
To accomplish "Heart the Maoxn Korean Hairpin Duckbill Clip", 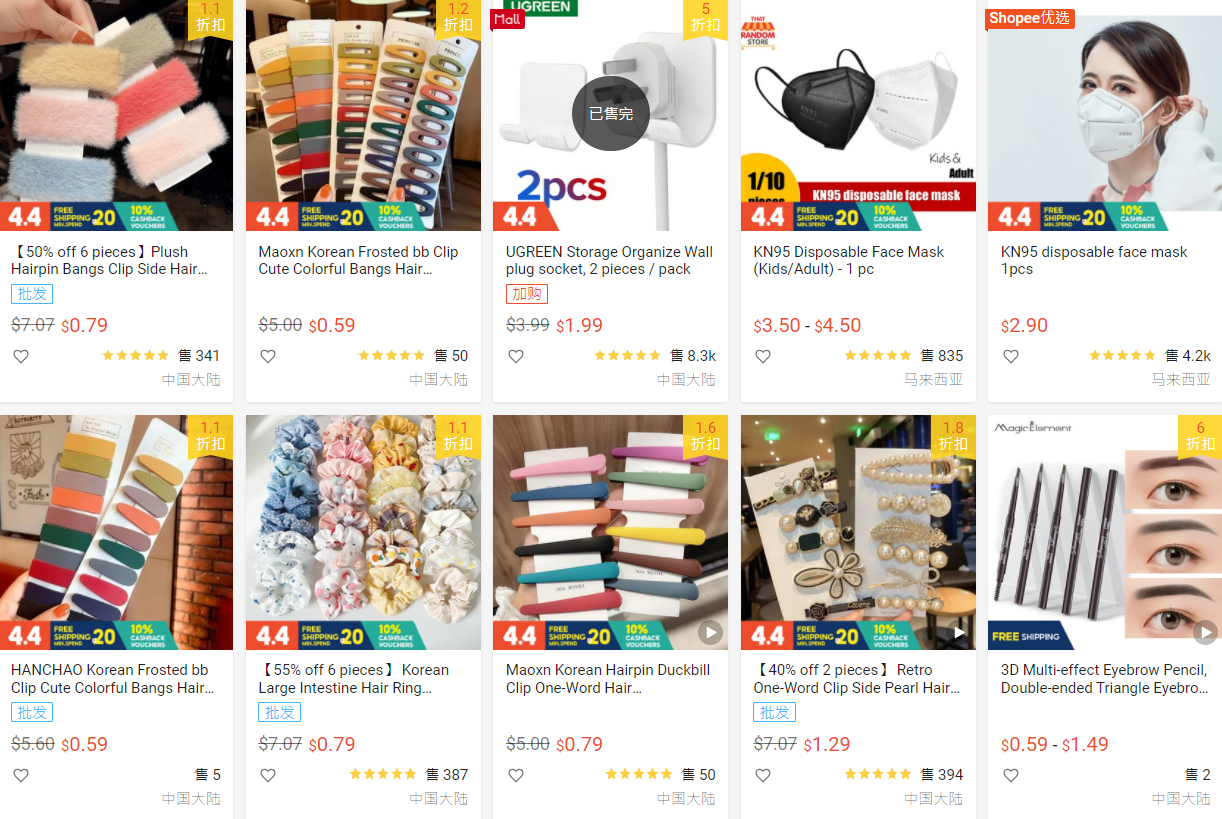I will click(516, 775).
